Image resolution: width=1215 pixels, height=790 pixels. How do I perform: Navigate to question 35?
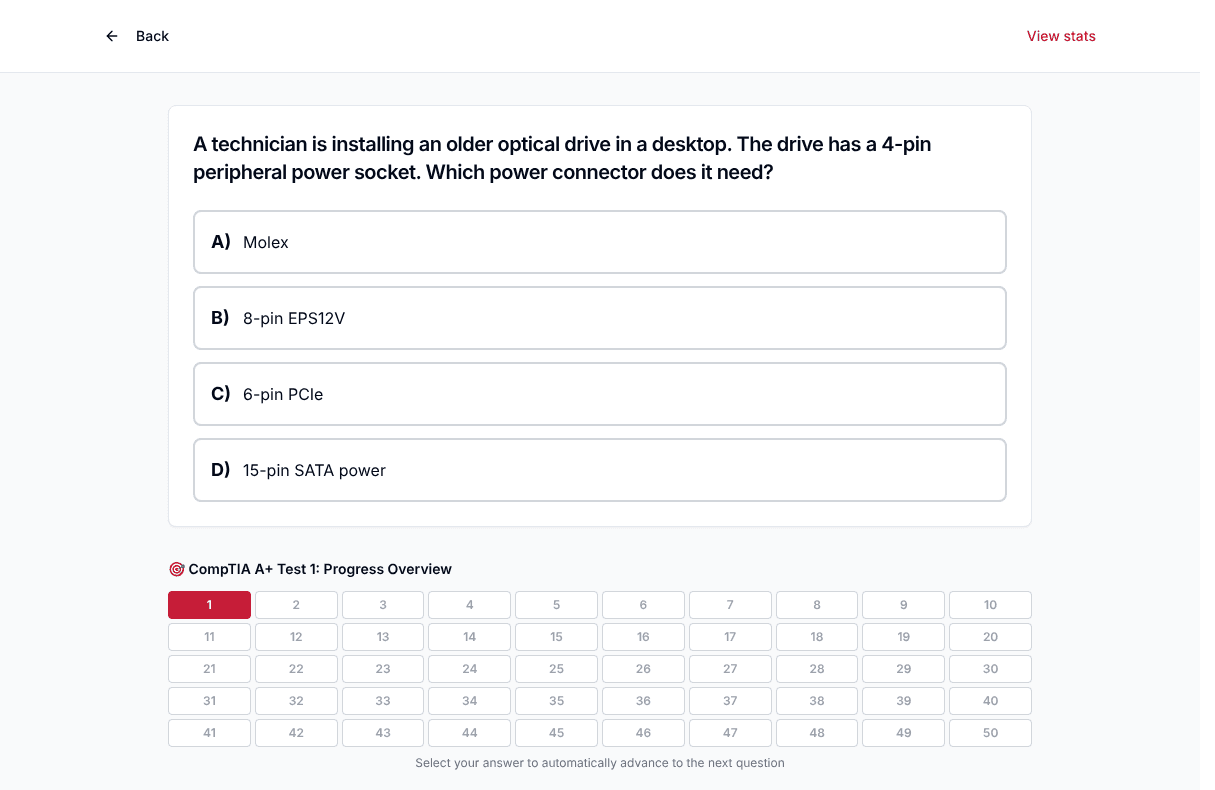point(556,701)
